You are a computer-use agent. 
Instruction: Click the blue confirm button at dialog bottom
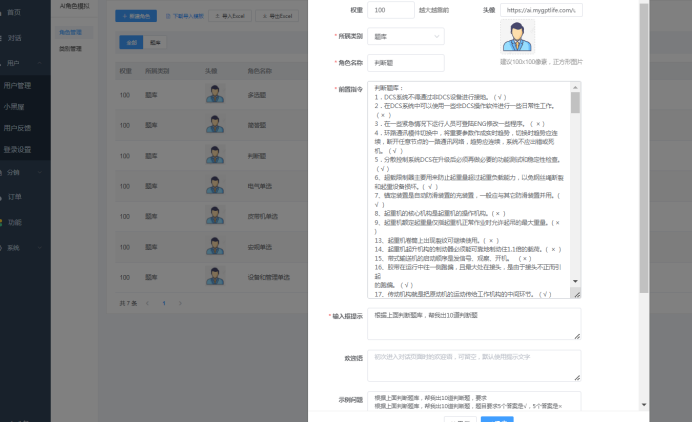[x=497, y=419]
